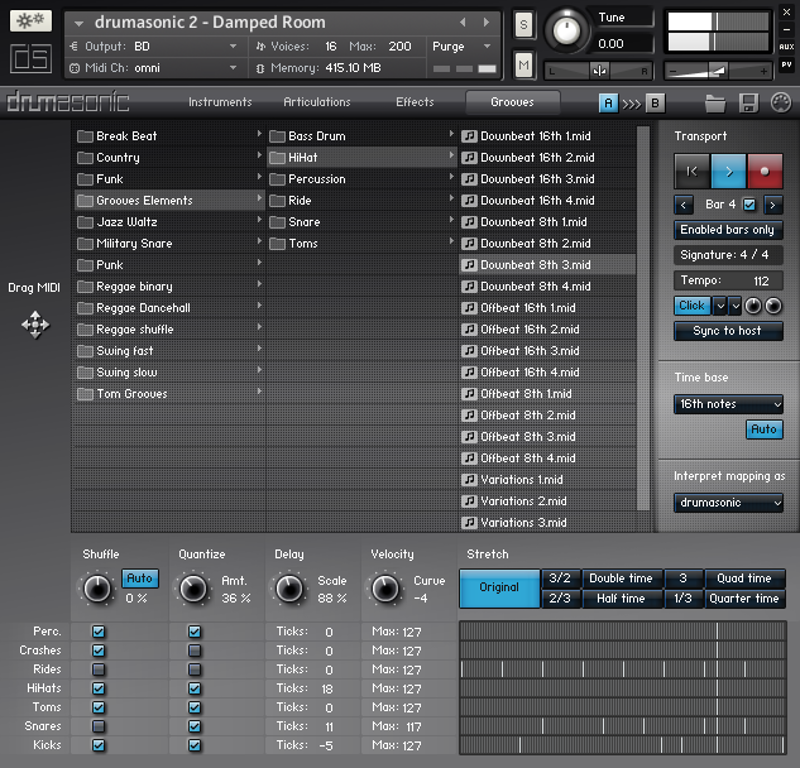Viewport: 800px width, 768px height.
Task: Enable Quantize checkbox for Crashes
Action: click(194, 651)
